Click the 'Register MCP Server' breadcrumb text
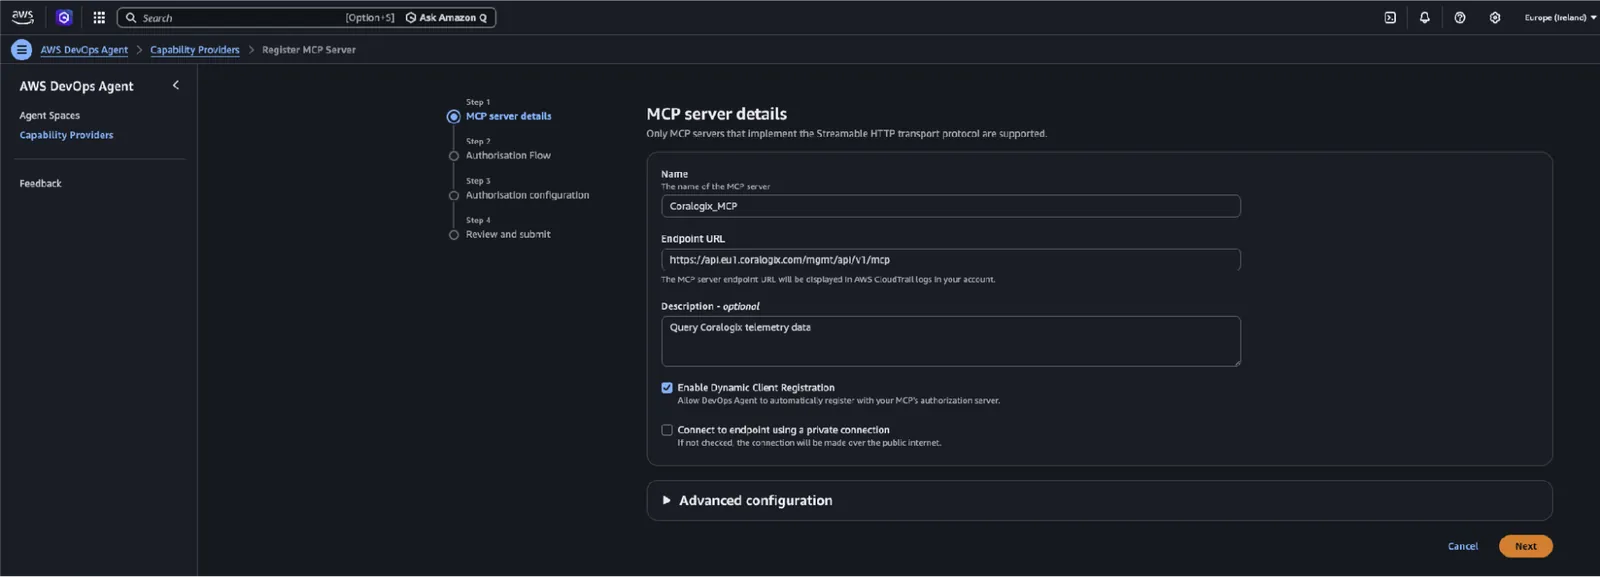This screenshot has height=577, width=1600. [309, 50]
